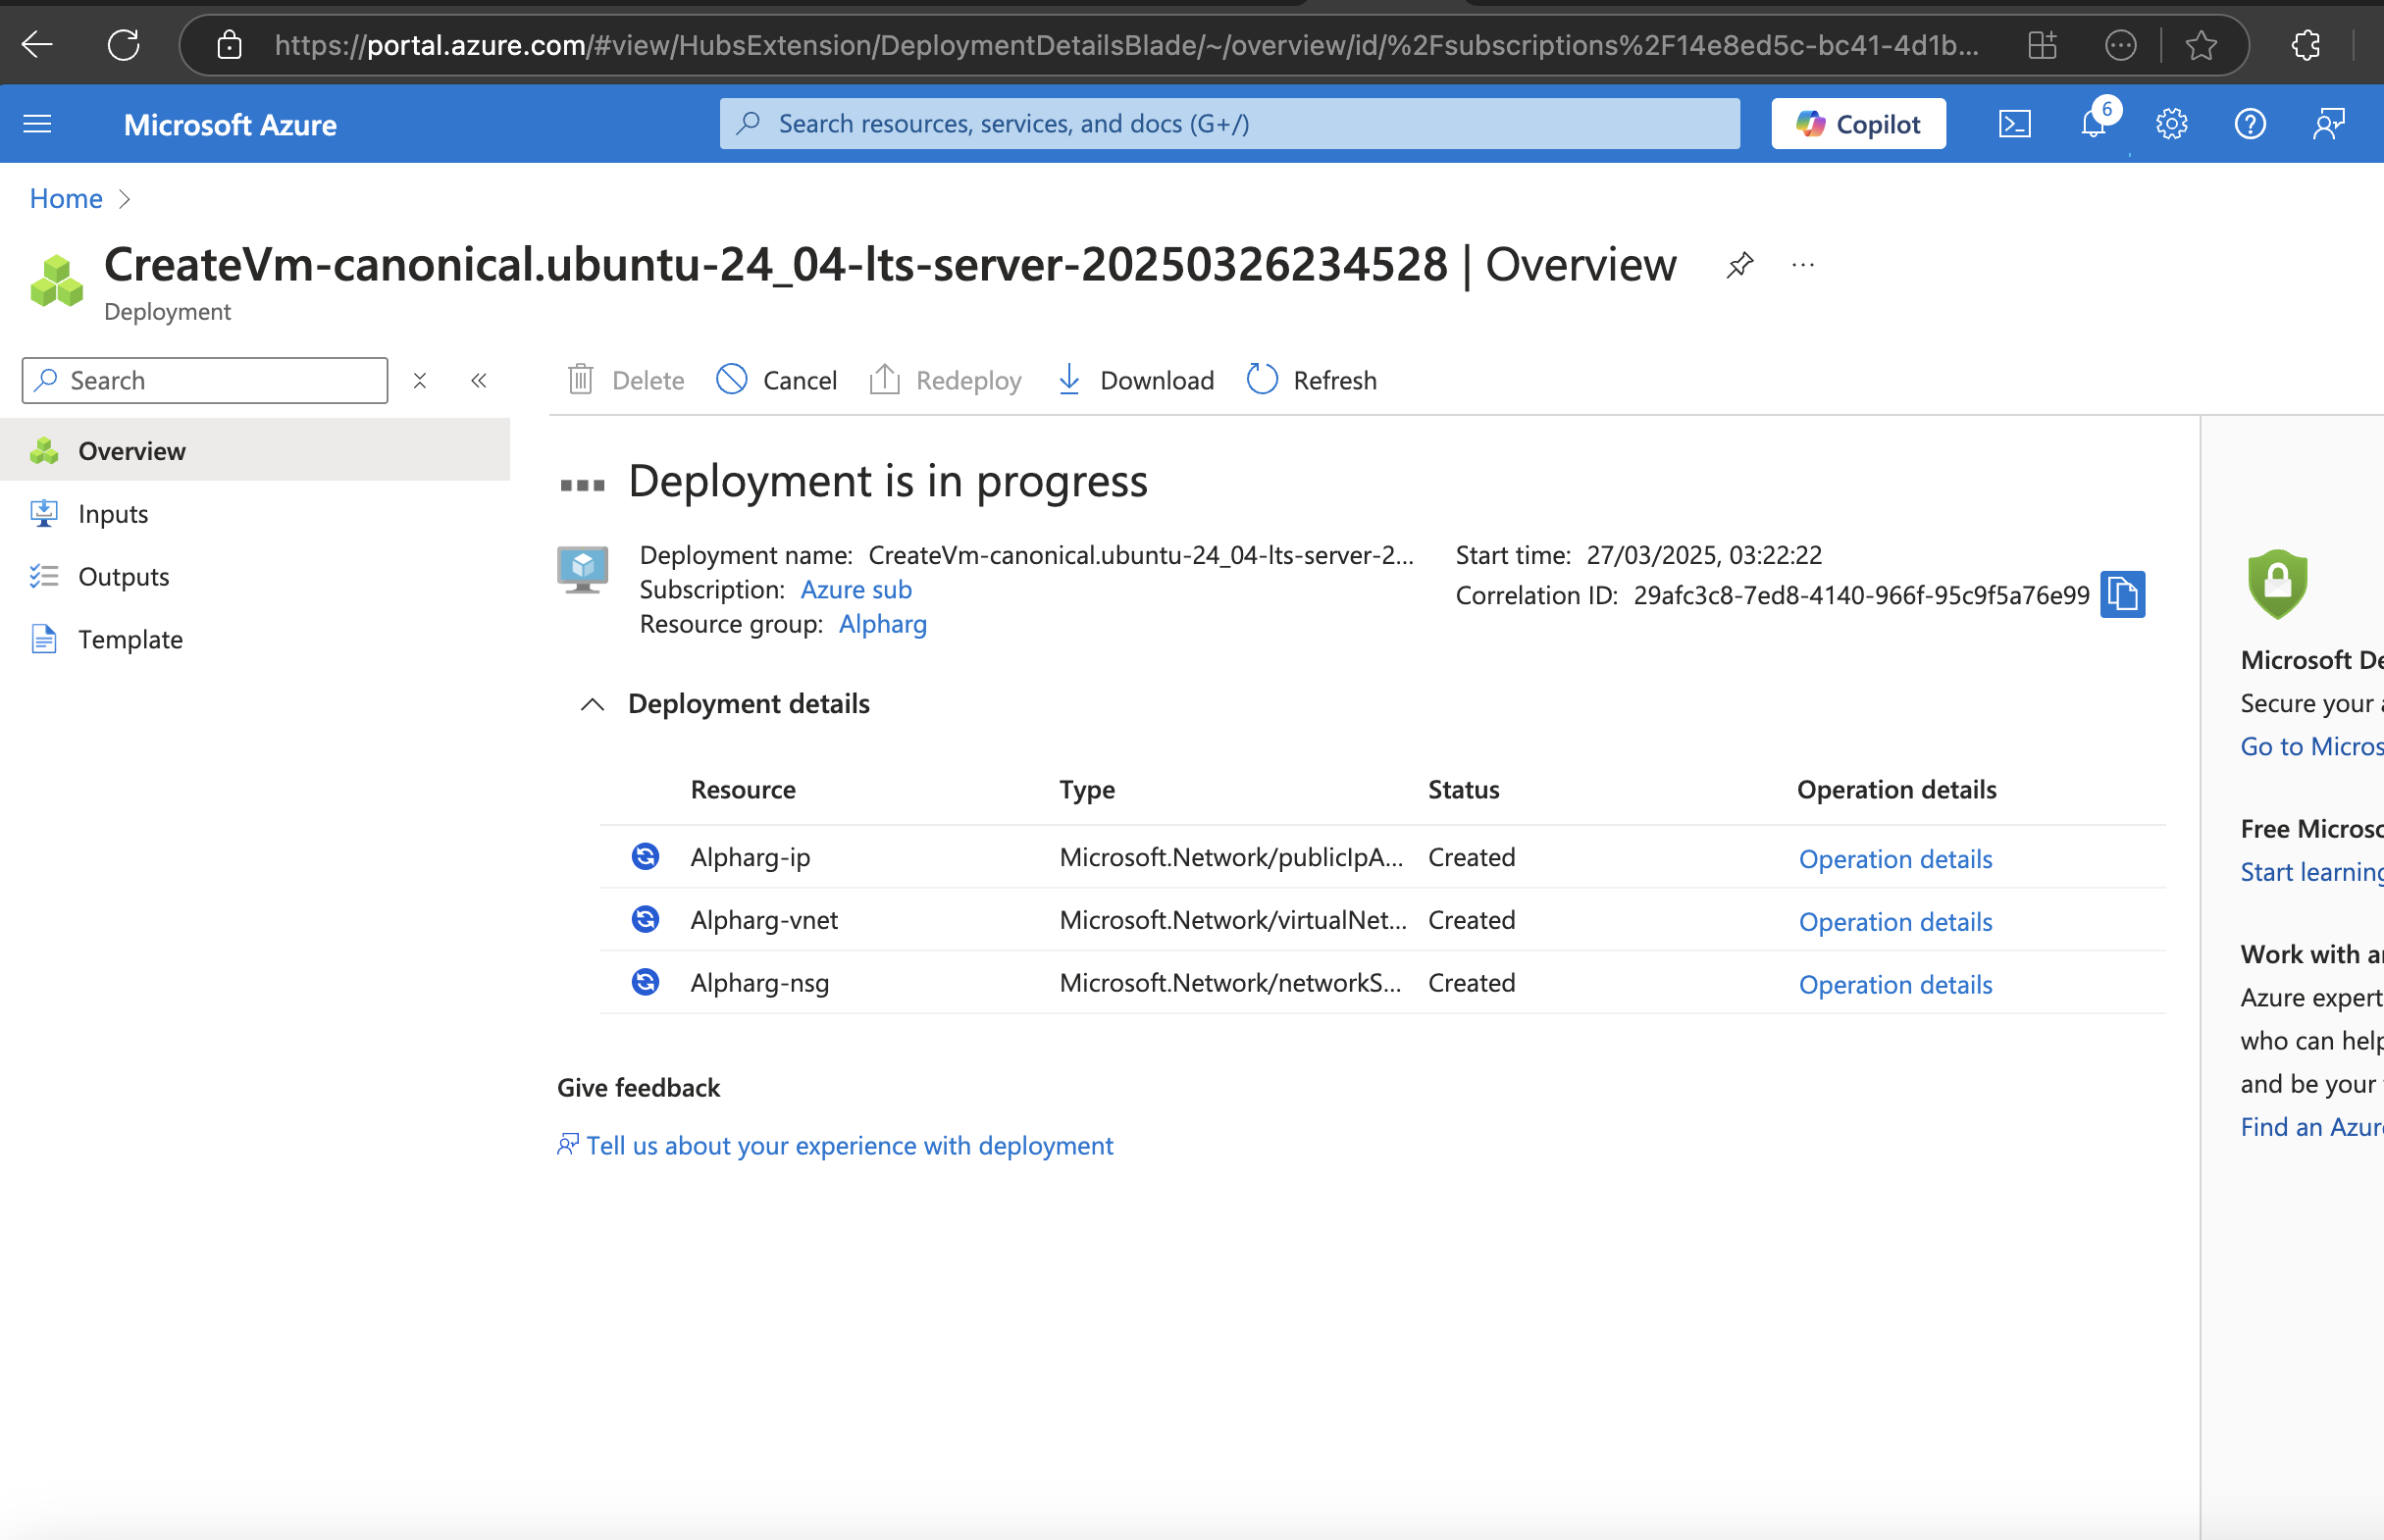Viewport: 2384px width, 1540px height.
Task: Pin the deployment blade to dashboard
Action: click(x=1740, y=265)
